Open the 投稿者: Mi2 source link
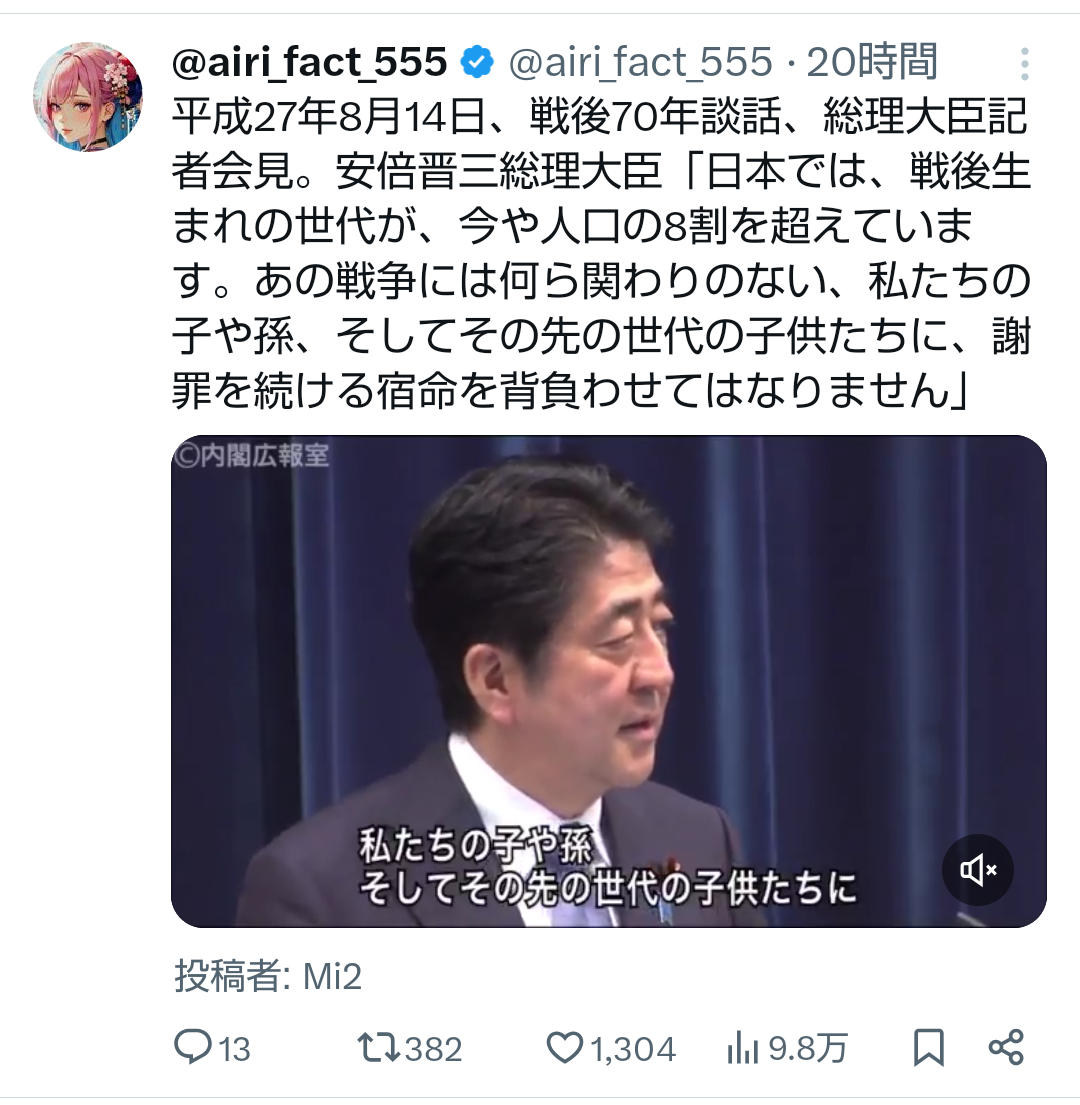This screenshot has height=1105, width=1080. point(268,977)
